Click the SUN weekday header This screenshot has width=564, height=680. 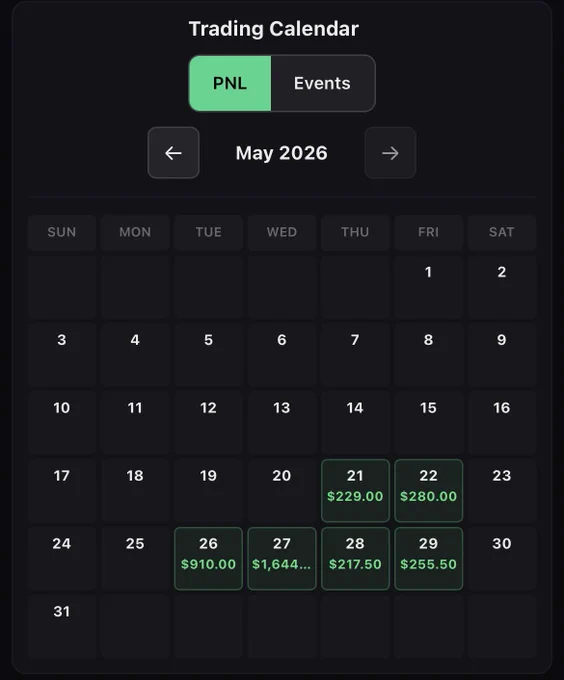click(62, 232)
